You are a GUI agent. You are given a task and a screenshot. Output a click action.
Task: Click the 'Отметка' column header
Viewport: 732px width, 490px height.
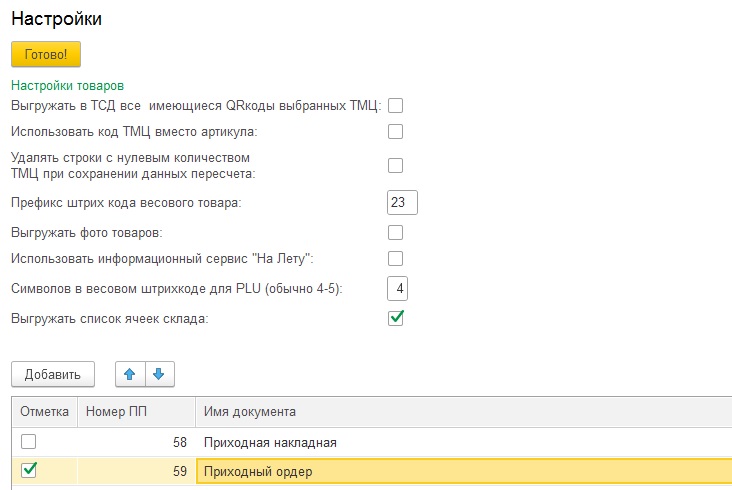pos(44,412)
